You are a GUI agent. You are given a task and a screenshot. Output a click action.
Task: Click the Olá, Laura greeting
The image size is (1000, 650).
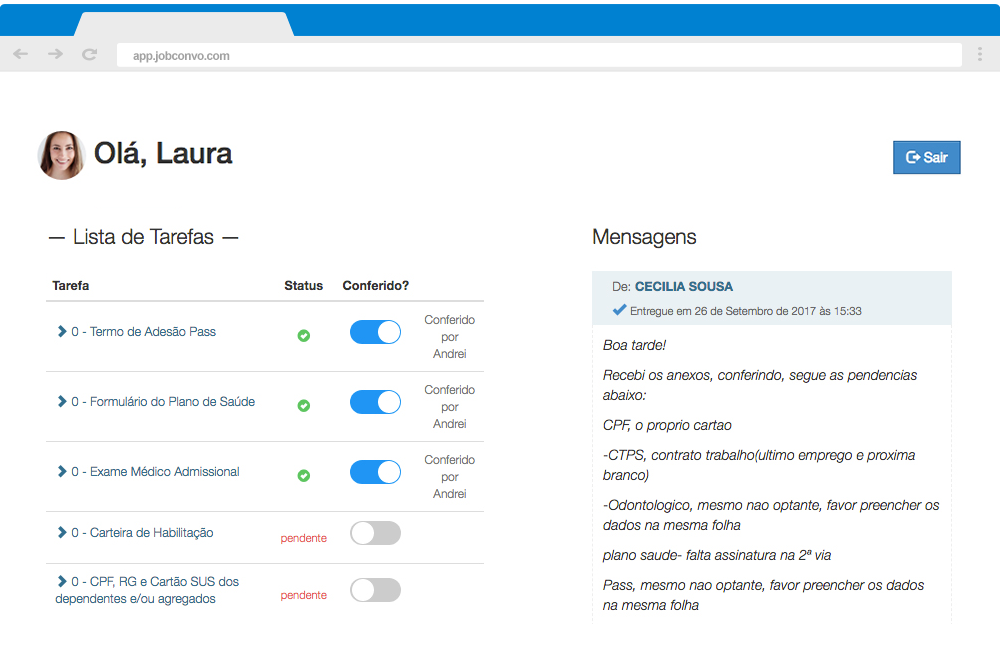[x=163, y=154]
